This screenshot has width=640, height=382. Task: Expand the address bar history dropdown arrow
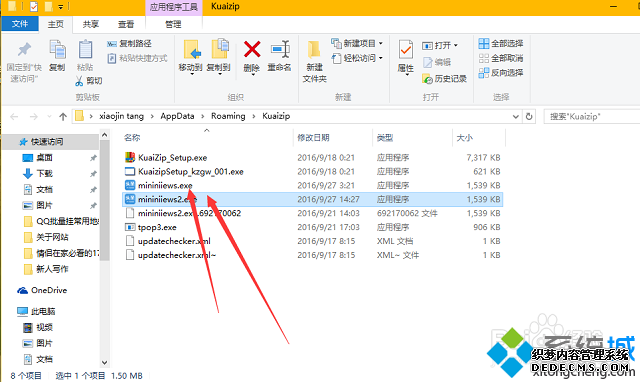coord(516,117)
